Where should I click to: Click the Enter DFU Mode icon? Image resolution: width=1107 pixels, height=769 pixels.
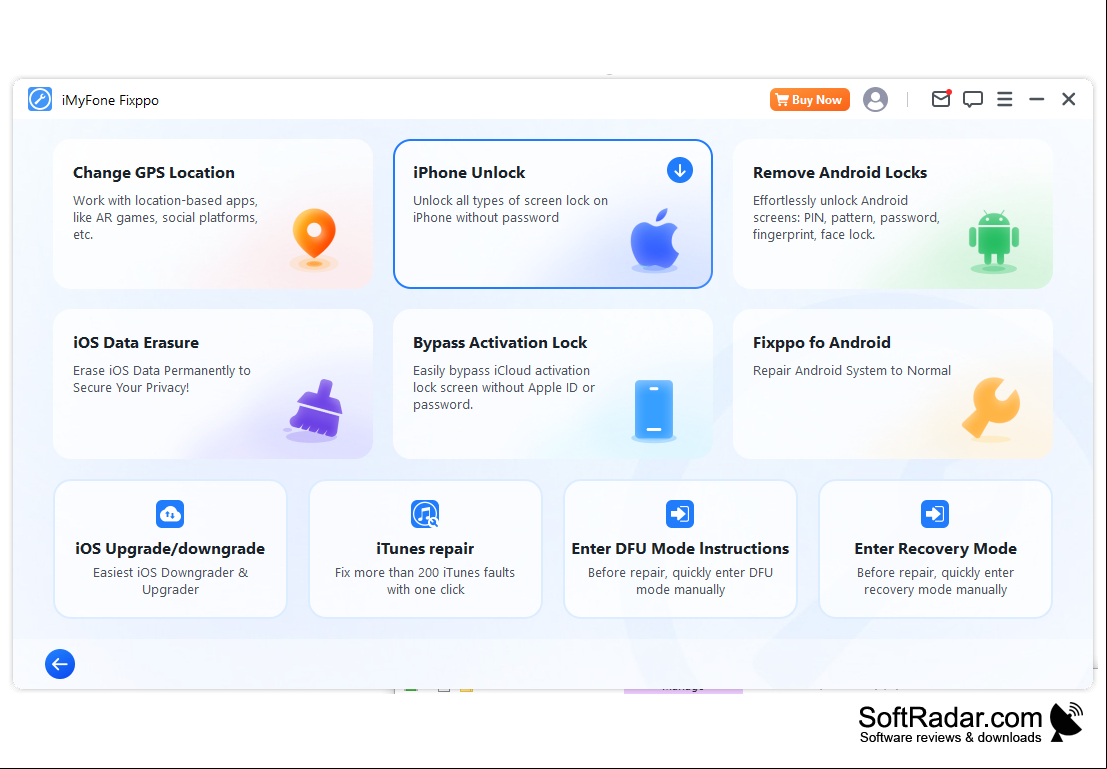coord(680,514)
